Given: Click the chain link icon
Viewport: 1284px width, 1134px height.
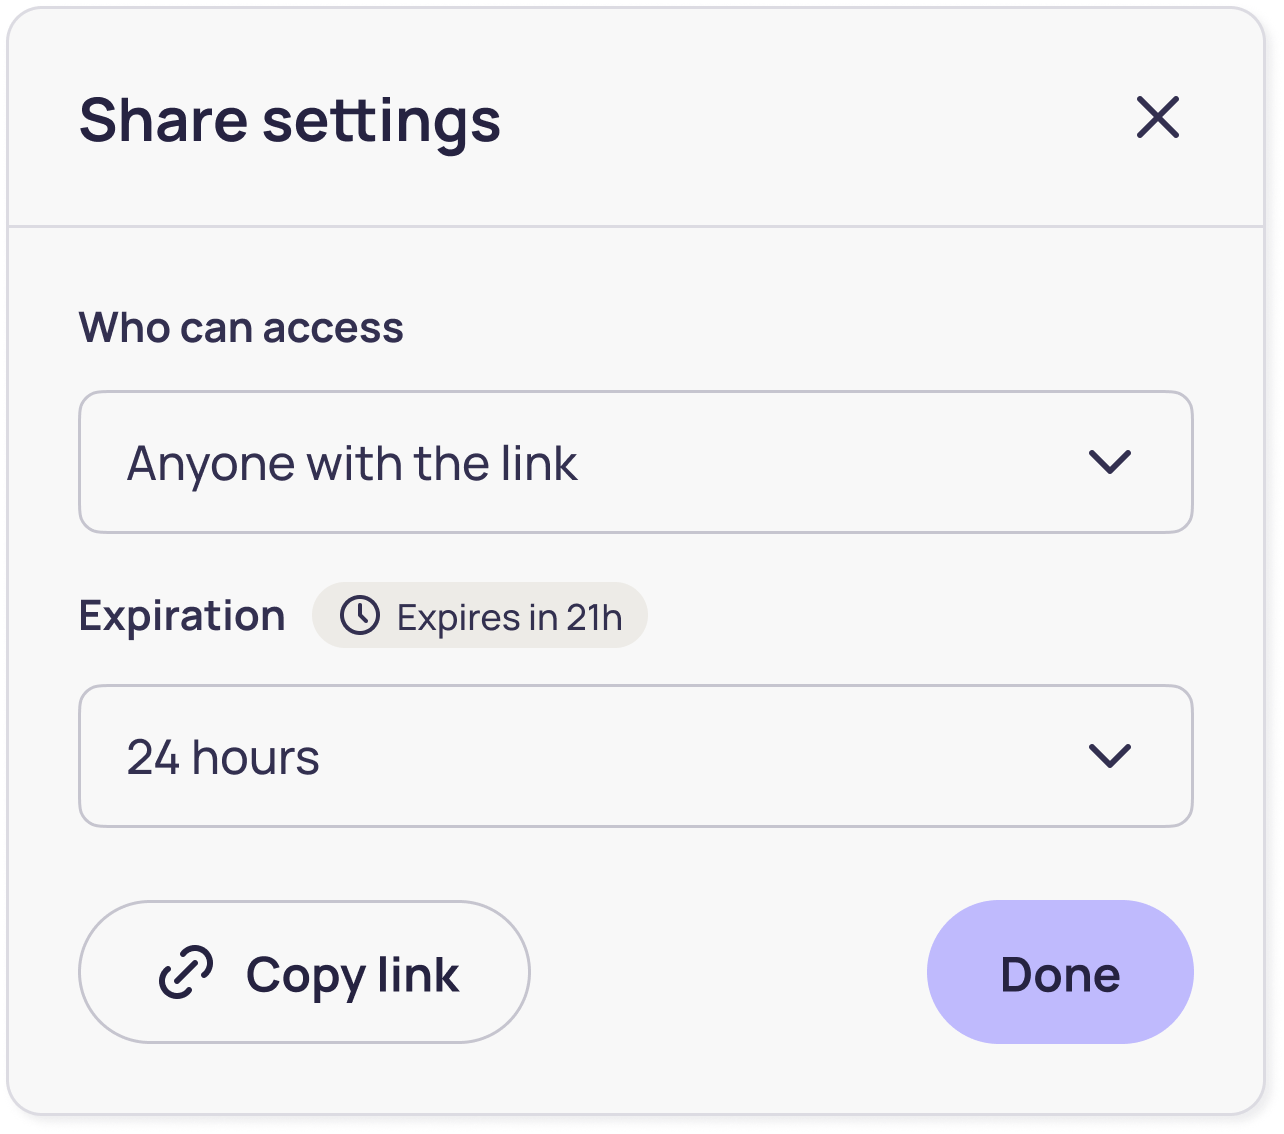Looking at the screenshot, I should coord(187,973).
